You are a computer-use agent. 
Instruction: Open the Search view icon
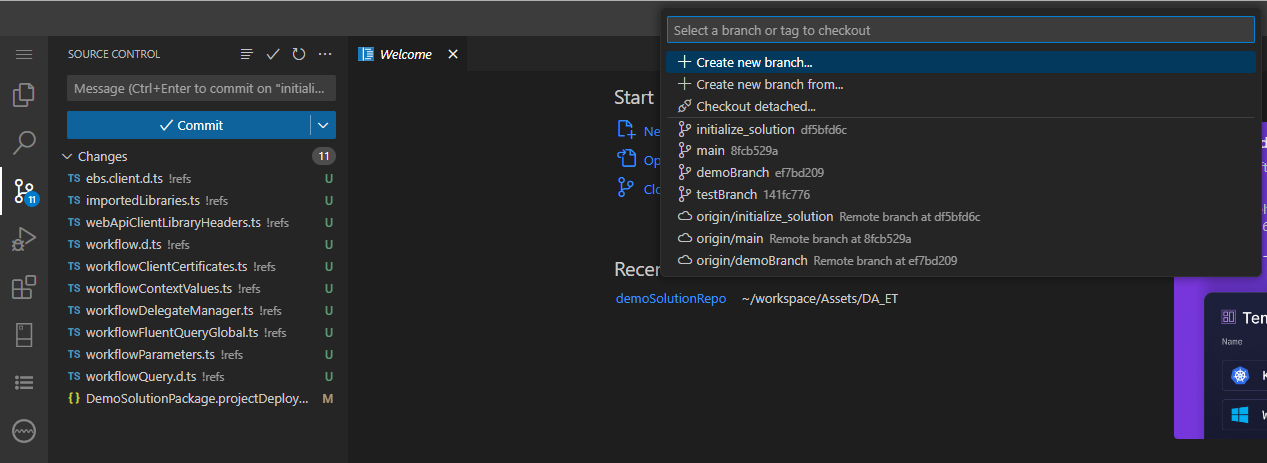click(x=24, y=143)
